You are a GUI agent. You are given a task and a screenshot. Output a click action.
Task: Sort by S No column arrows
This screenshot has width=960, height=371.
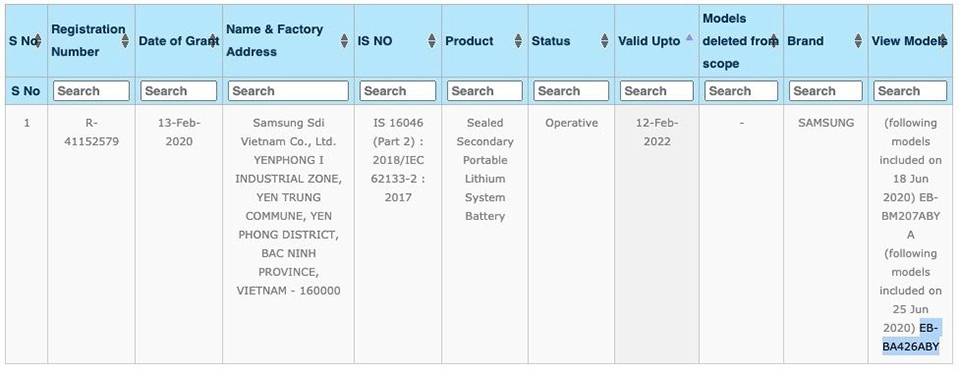(x=38, y=41)
